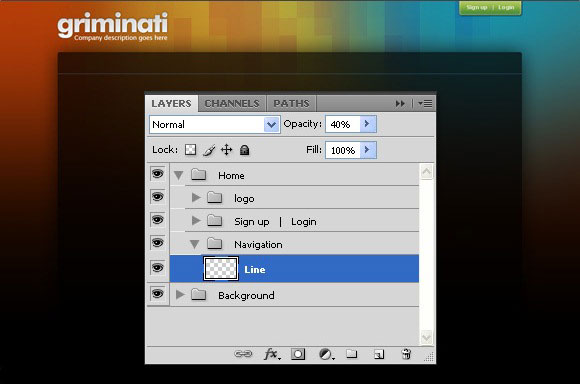Click the lock transparent pixels icon
The height and width of the screenshot is (384, 580).
click(x=190, y=150)
